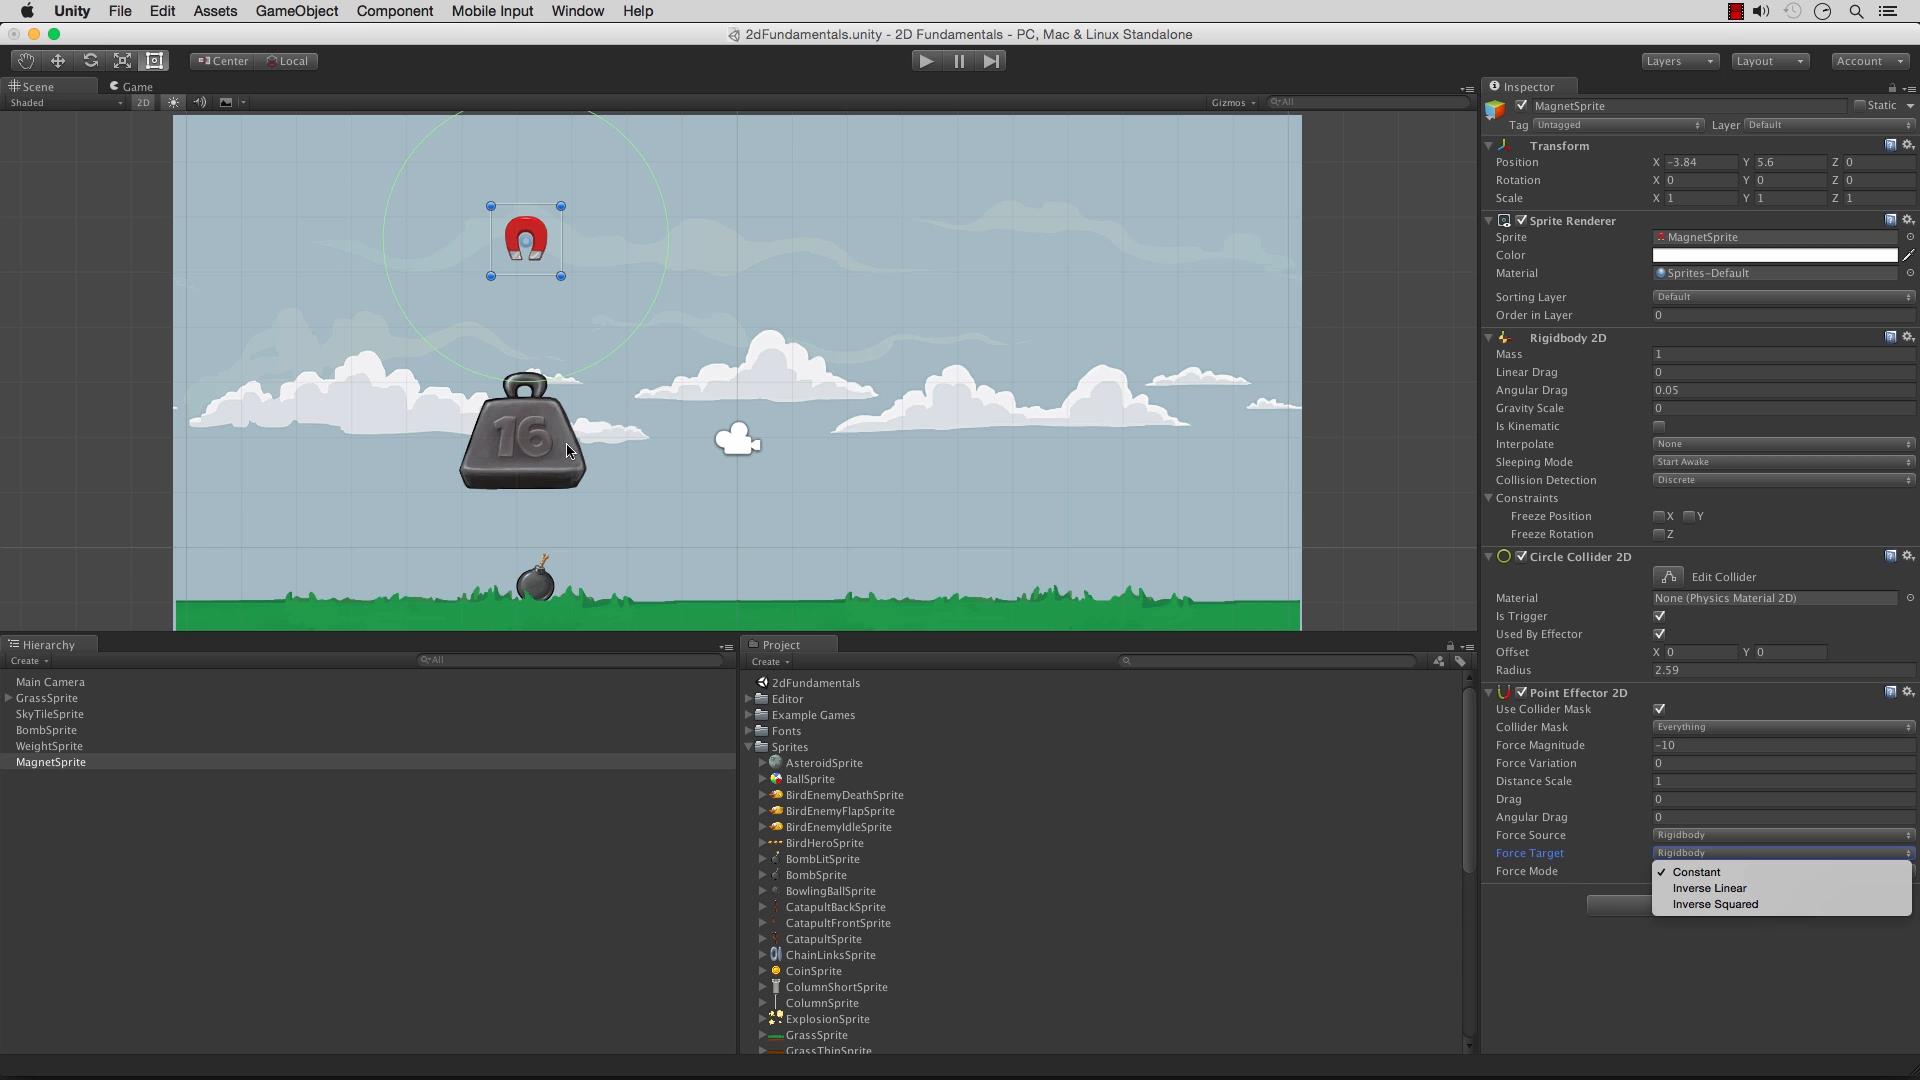This screenshot has height=1080, width=1920.
Task: Open scene effects image icon
Action: [226, 102]
